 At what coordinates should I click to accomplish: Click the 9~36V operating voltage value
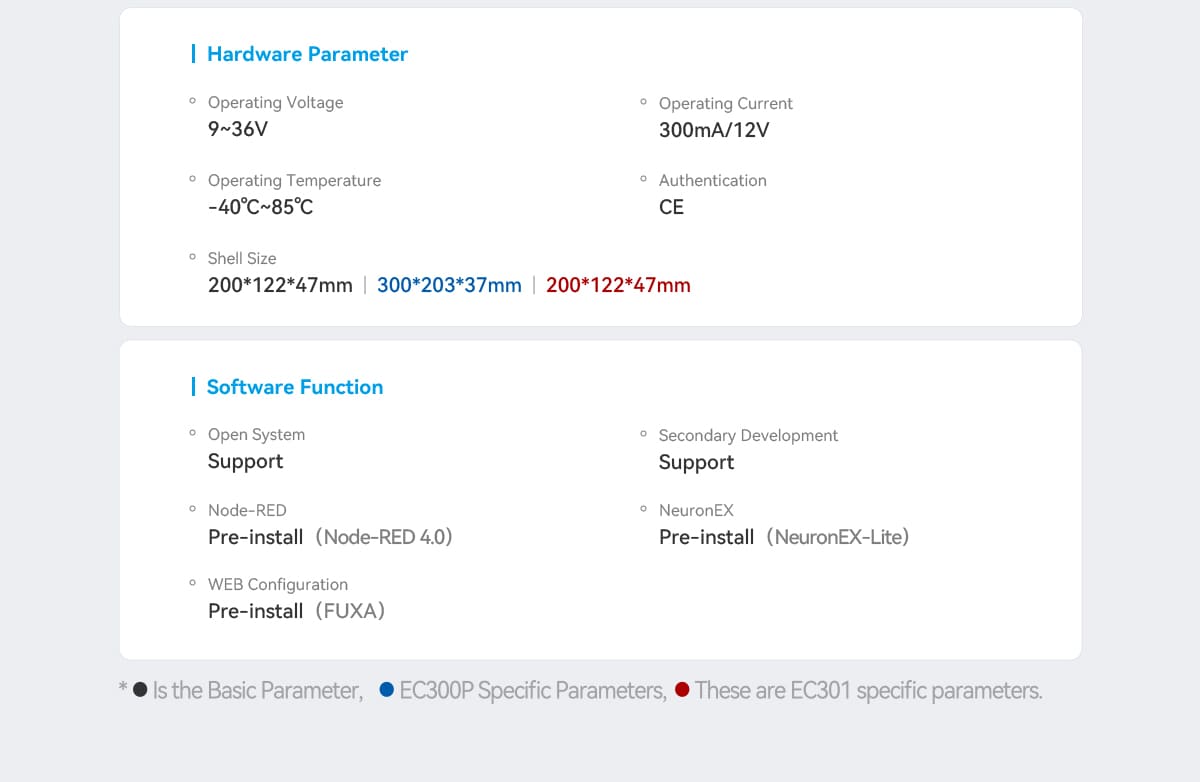238,129
